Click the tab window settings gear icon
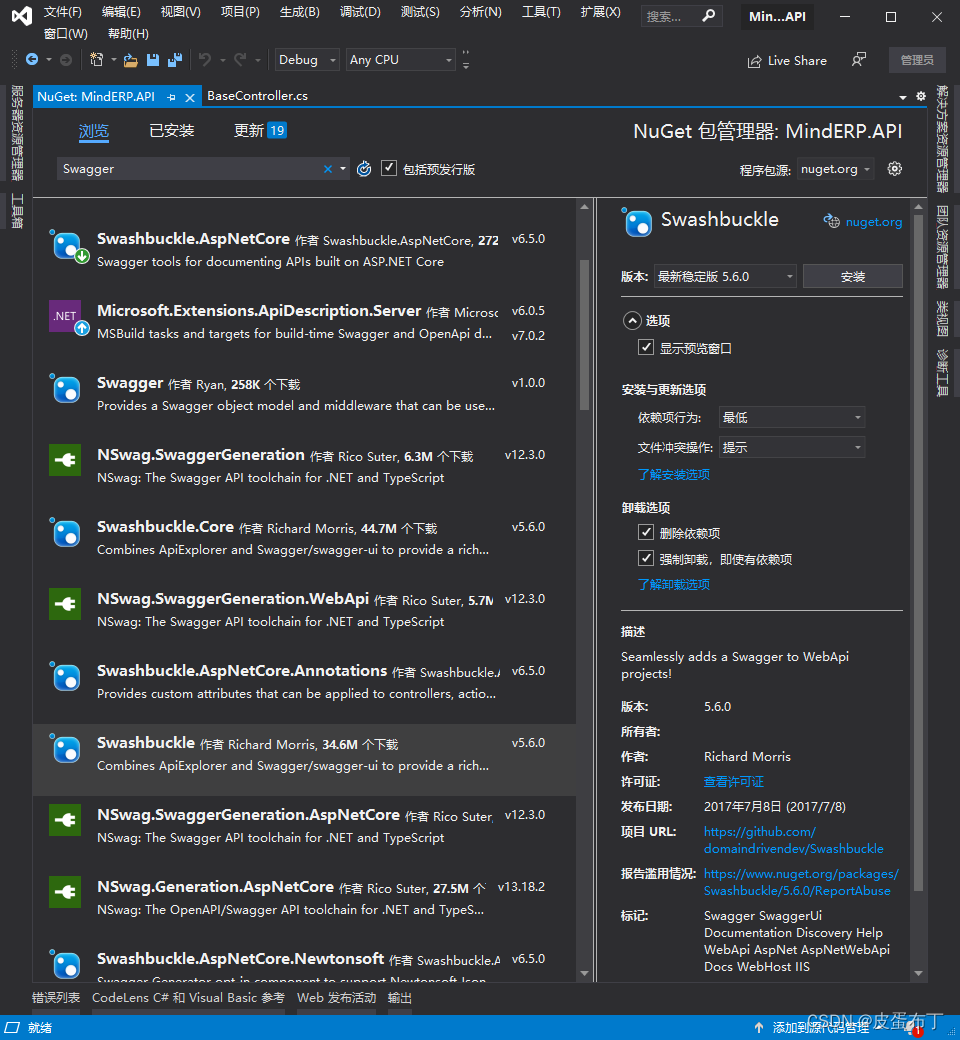The height and width of the screenshot is (1040, 960). point(921,96)
